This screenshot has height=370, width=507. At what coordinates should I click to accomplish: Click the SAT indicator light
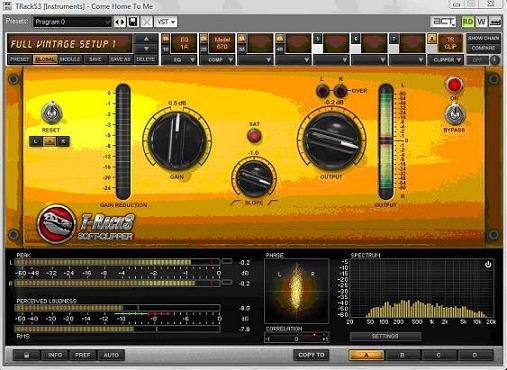coord(254,136)
